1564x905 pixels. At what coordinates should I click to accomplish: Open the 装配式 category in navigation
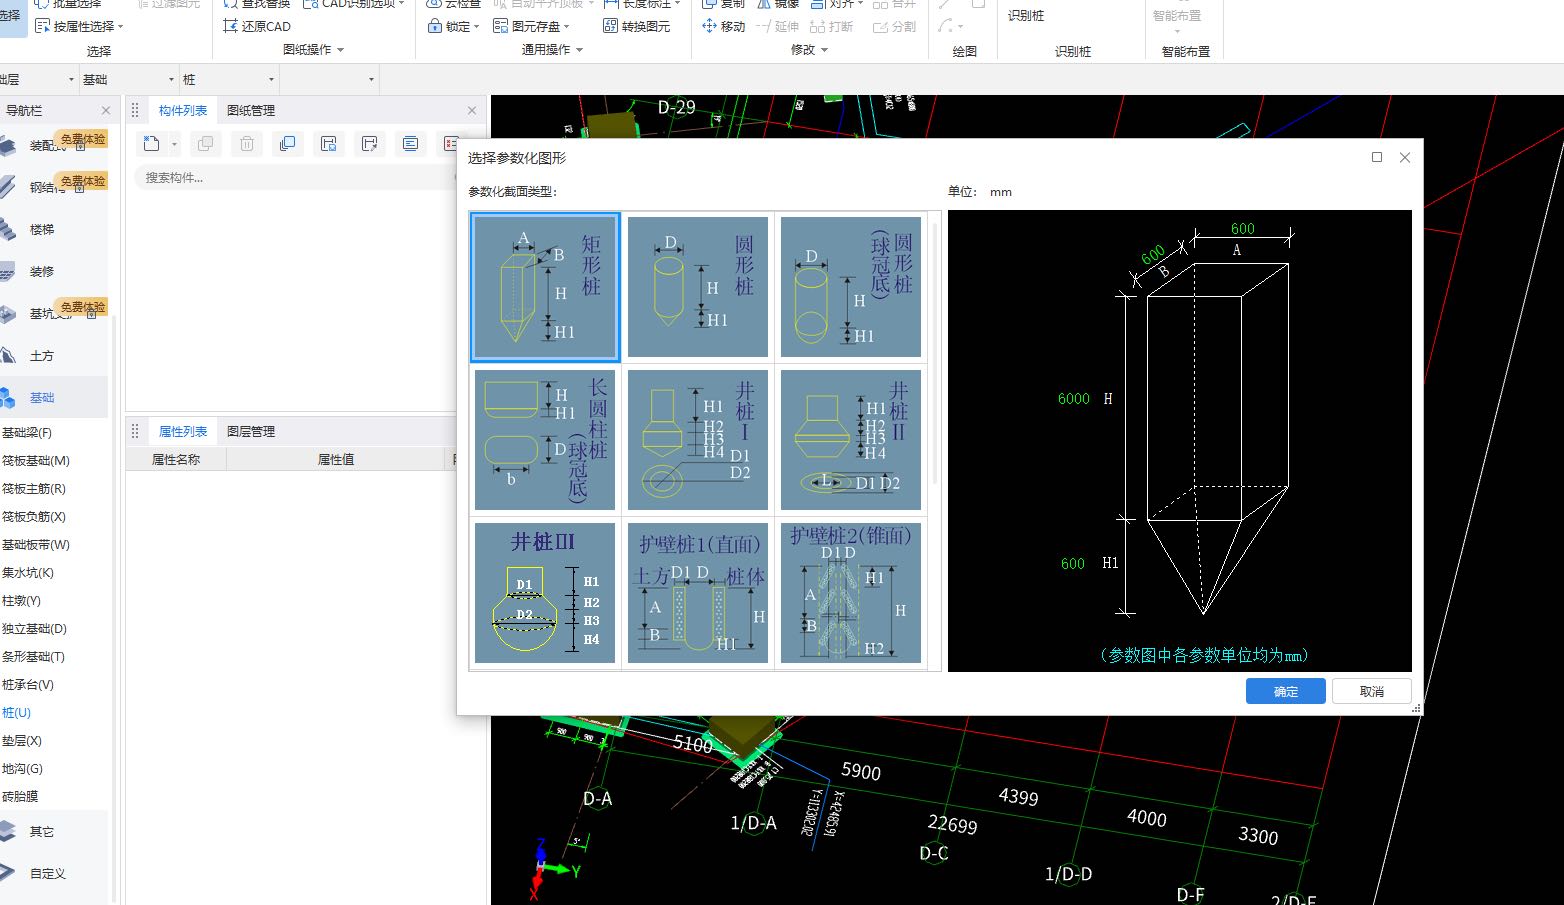(x=54, y=146)
